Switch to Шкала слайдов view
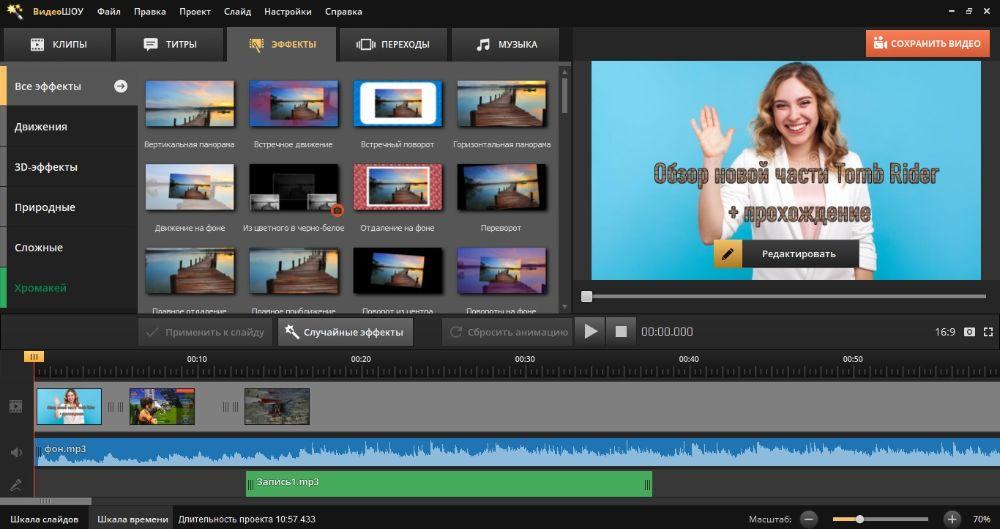This screenshot has height=529, width=1000. coord(44,519)
